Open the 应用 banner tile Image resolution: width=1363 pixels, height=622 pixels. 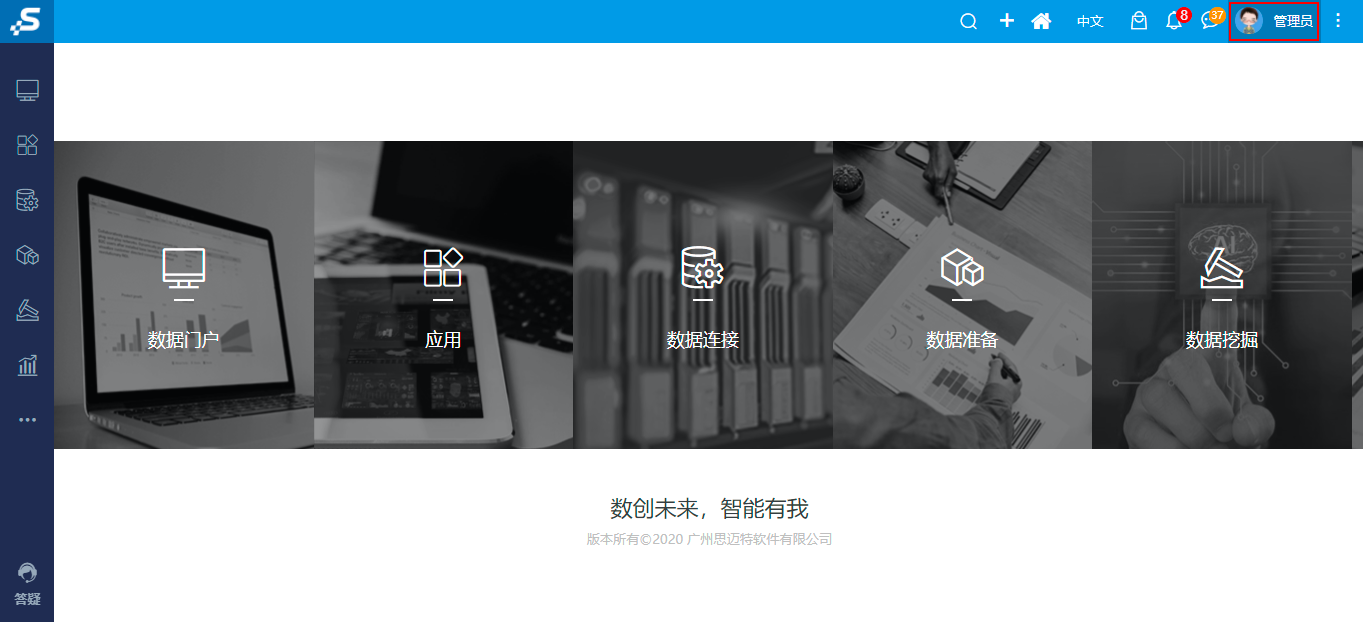443,295
